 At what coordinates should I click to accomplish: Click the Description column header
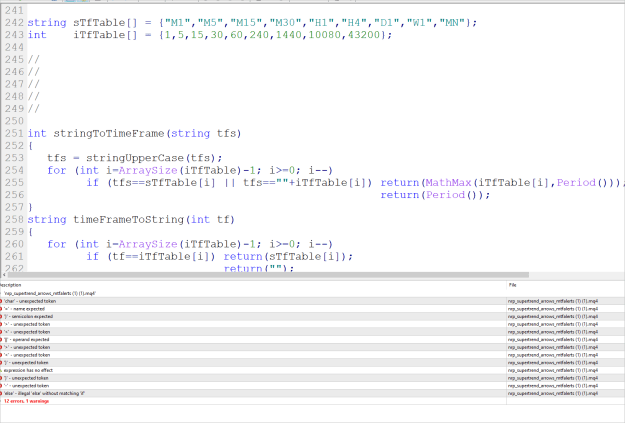253,285
